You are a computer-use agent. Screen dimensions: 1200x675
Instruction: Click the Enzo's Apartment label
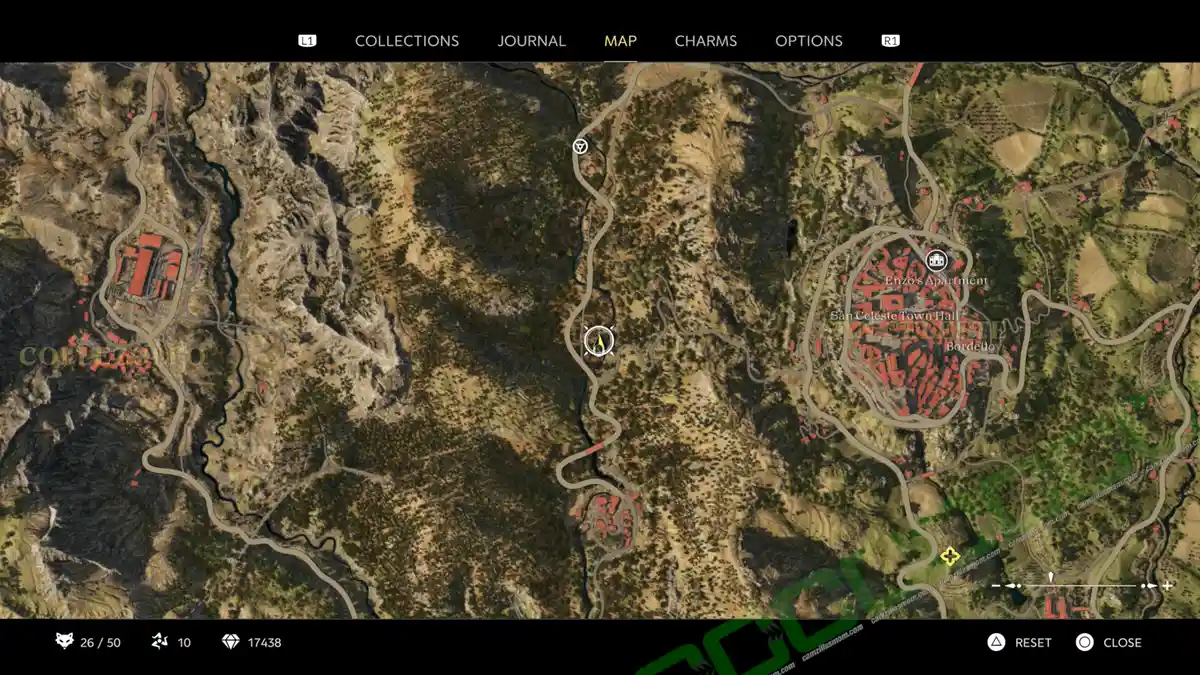[x=935, y=281]
